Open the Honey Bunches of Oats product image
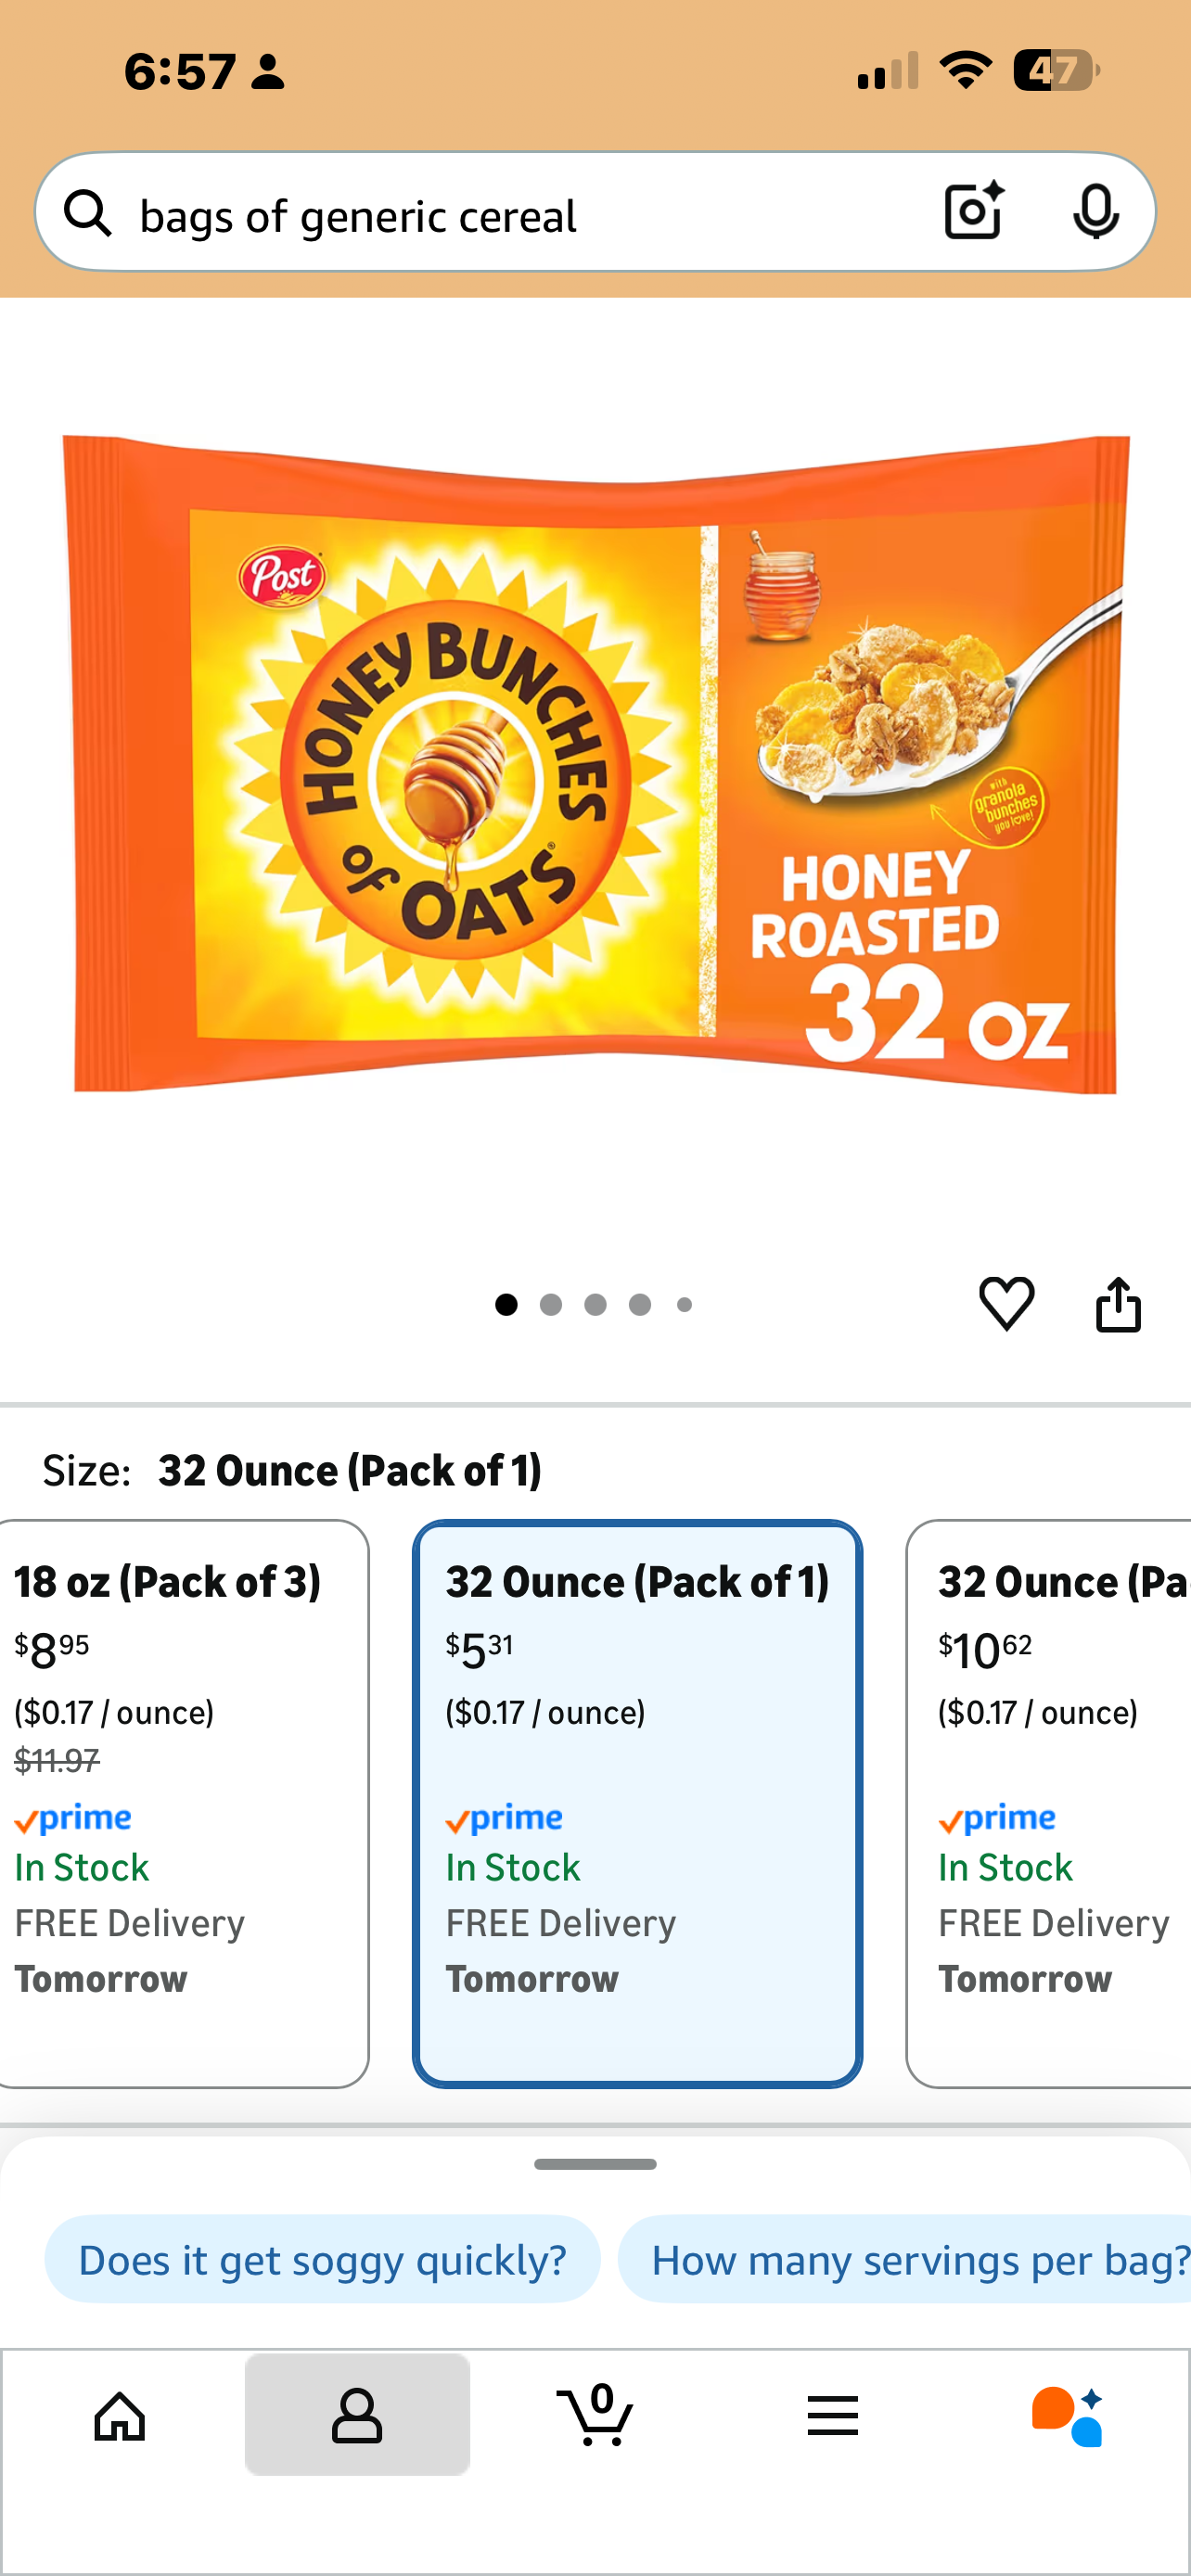 595,765
